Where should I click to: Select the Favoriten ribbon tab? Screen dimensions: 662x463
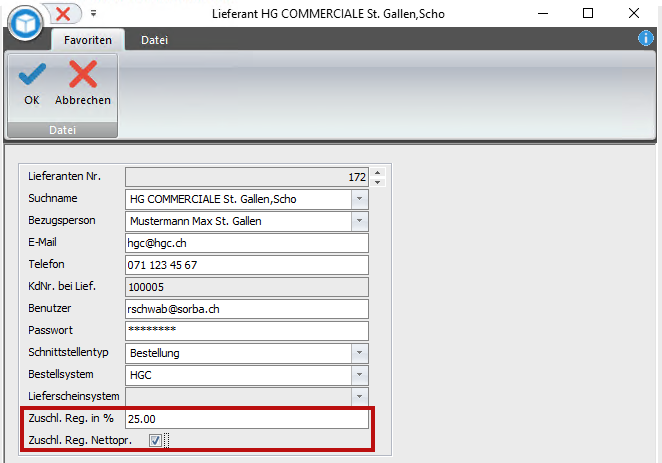point(88,40)
